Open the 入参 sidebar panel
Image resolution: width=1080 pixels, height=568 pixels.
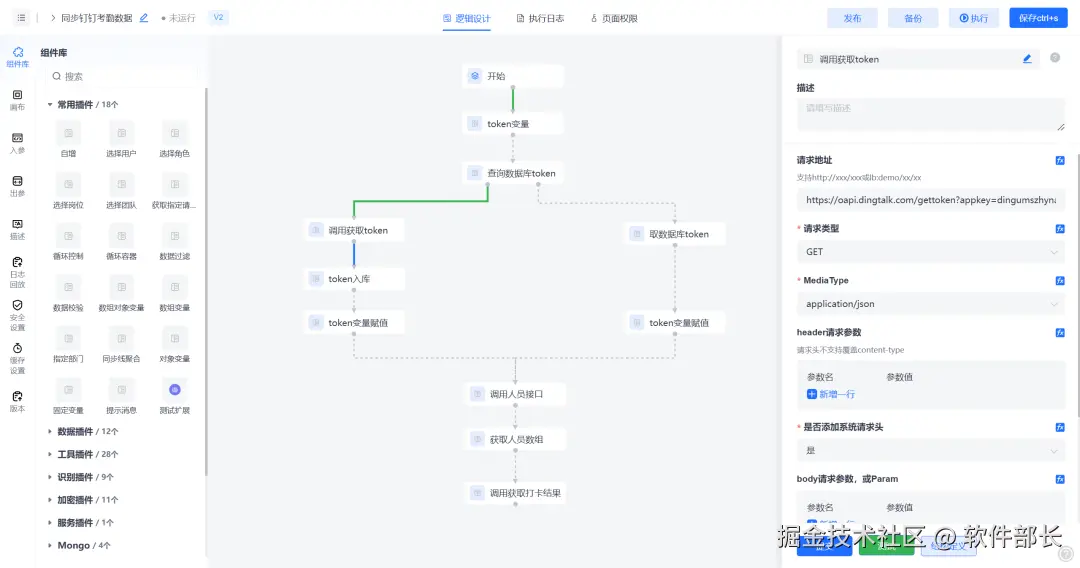click(x=17, y=142)
